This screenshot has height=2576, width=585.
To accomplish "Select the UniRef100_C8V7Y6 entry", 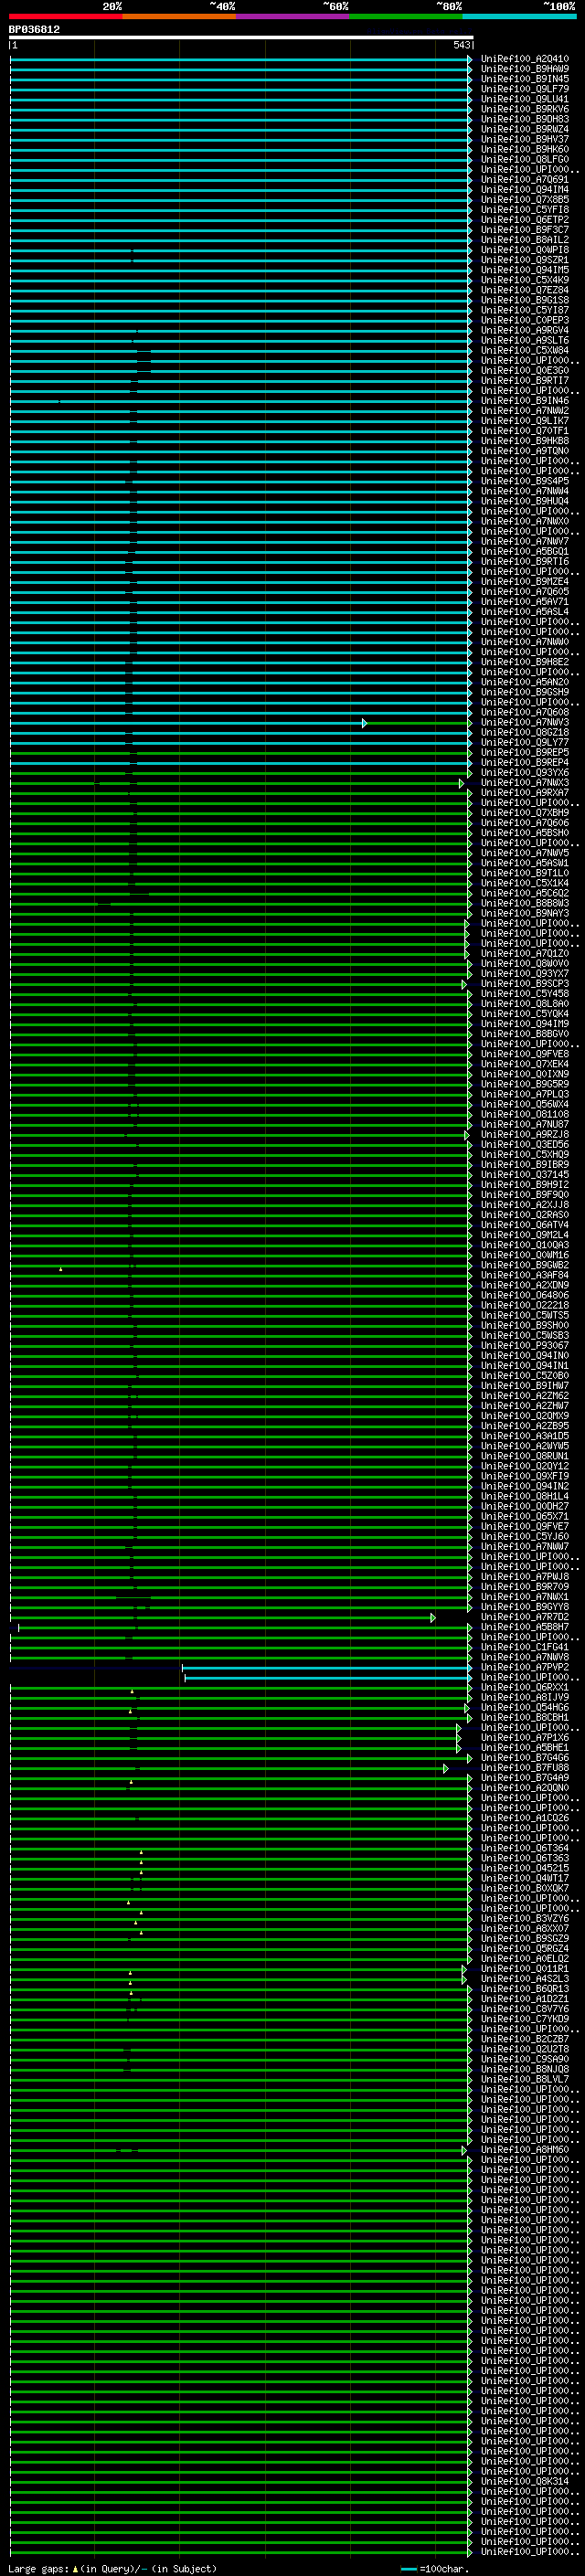I will [x=524, y=2009].
